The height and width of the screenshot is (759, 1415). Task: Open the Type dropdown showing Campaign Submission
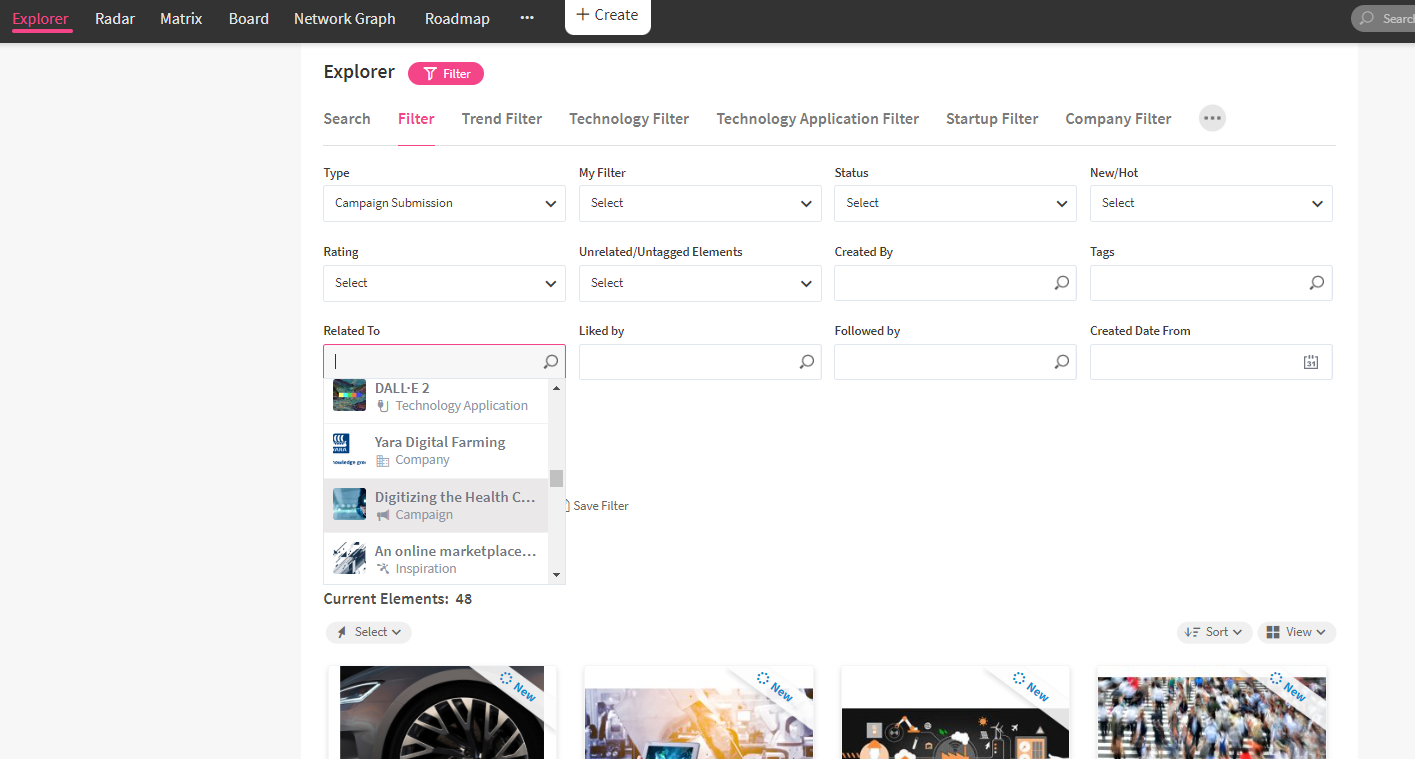click(x=444, y=203)
